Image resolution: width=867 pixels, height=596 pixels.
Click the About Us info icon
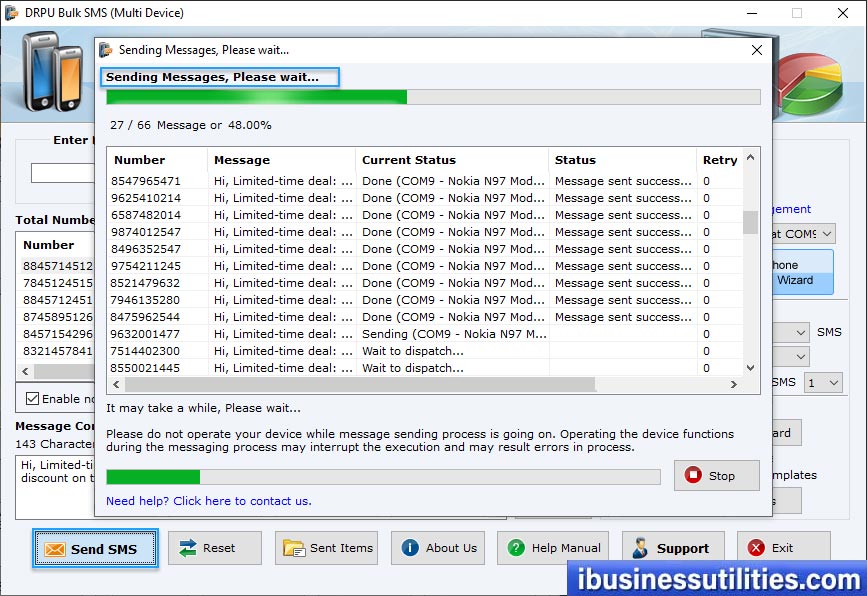pos(410,548)
